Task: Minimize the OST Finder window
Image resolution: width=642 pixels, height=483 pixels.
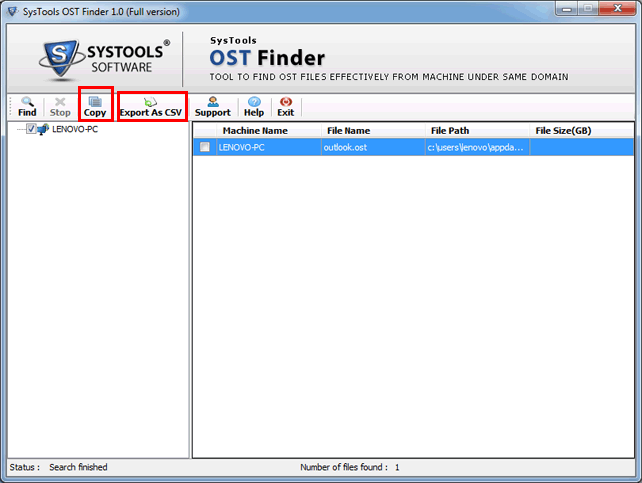Action: (x=567, y=9)
